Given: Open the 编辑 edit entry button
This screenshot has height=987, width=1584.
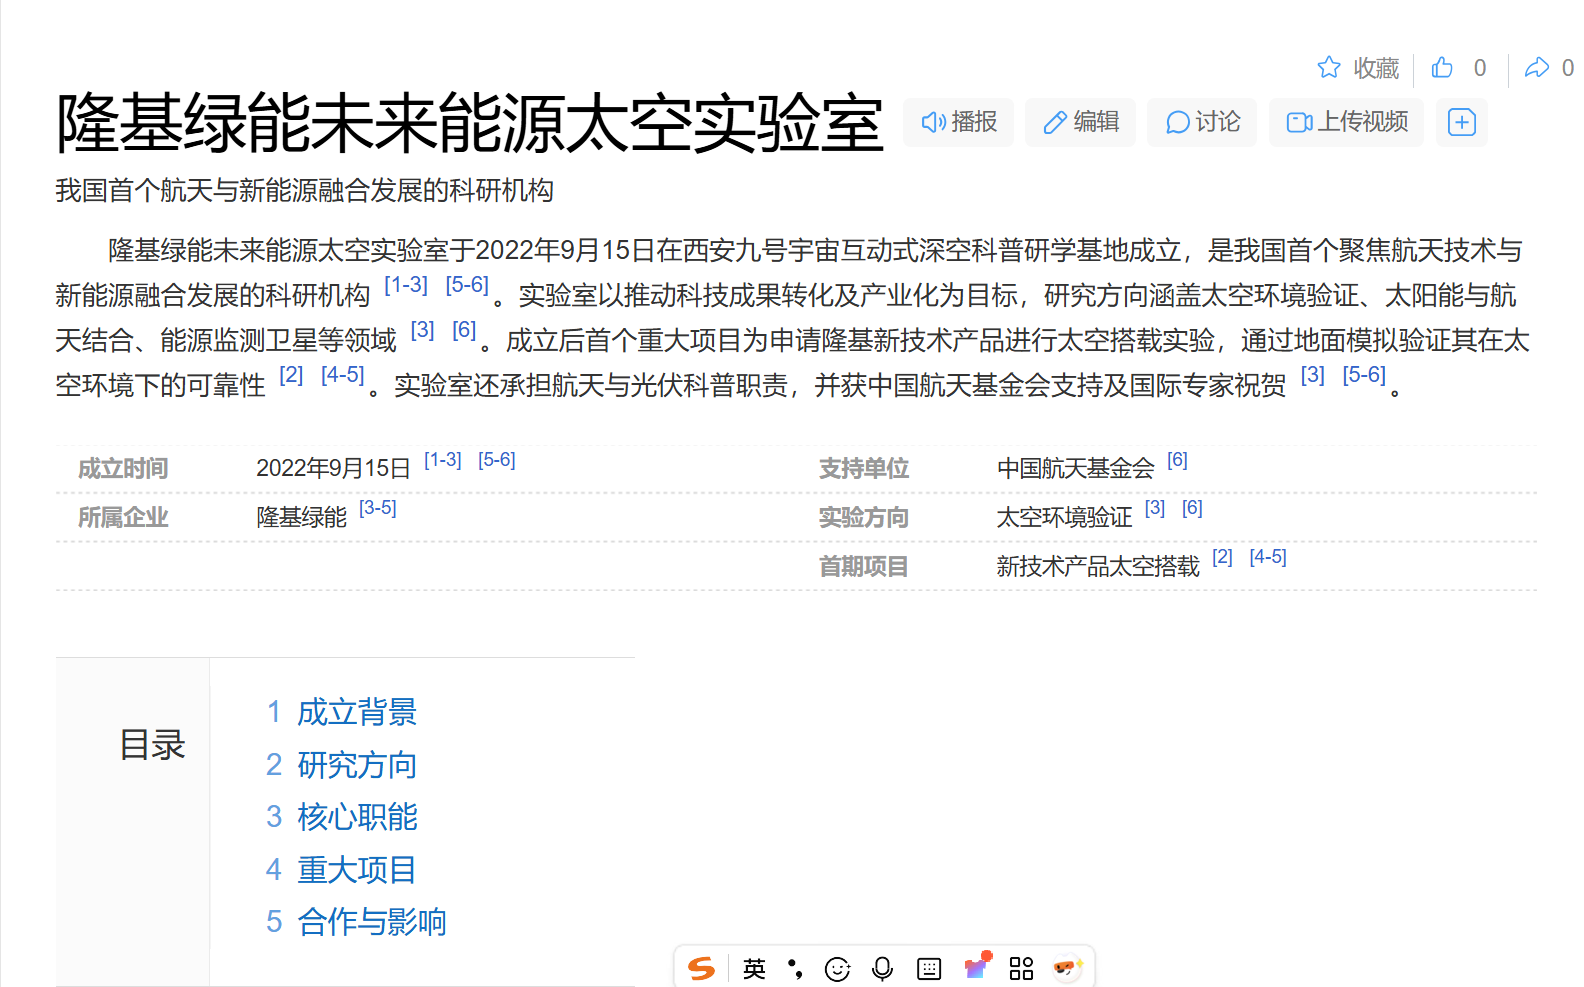Looking at the screenshot, I should 1080,122.
